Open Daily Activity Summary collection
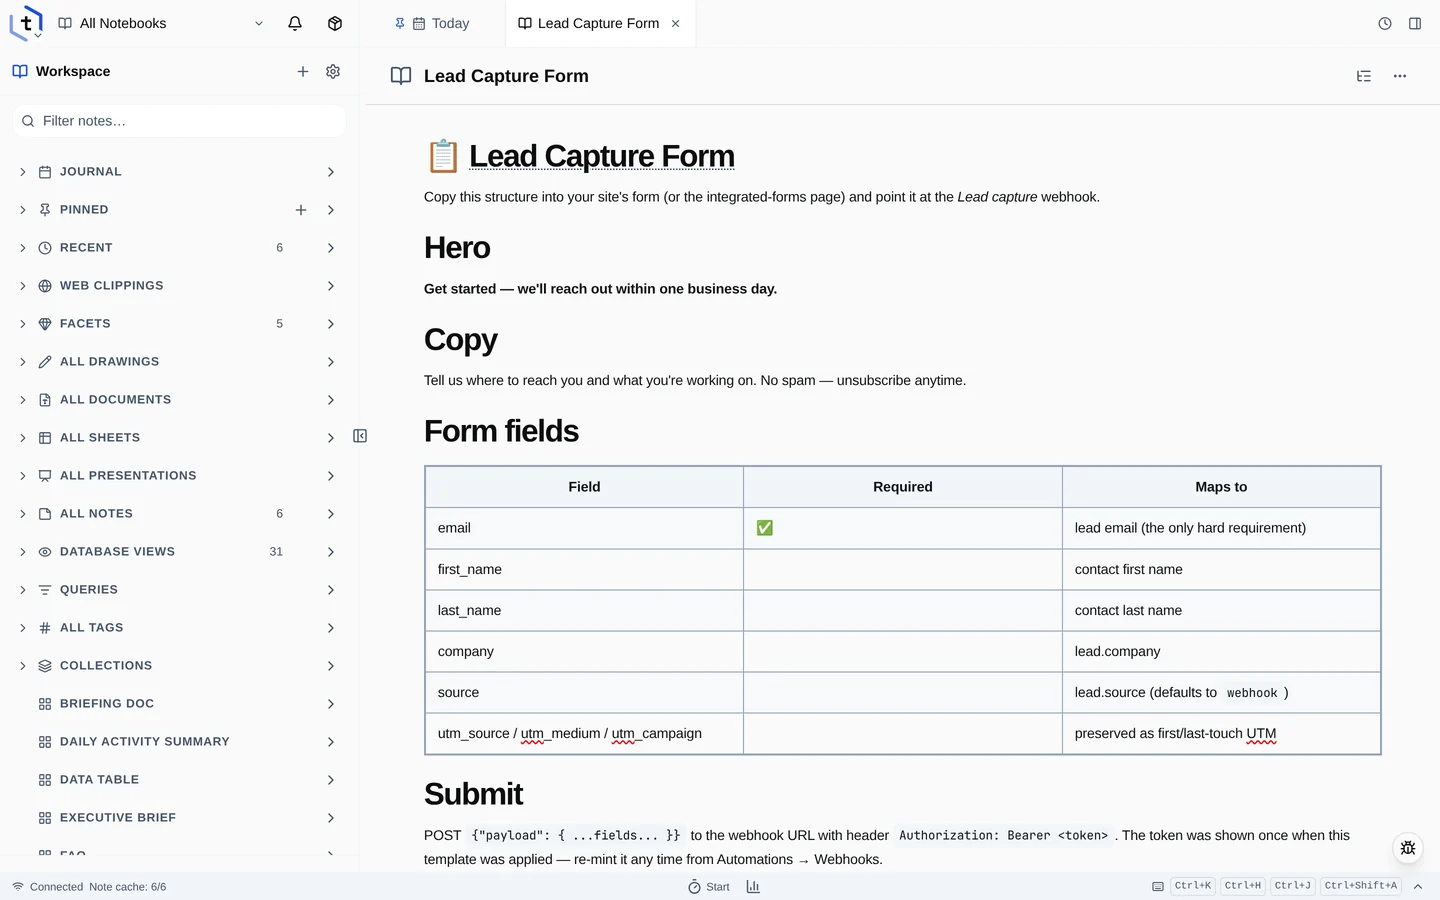This screenshot has height=900, width=1440. tap(145, 742)
